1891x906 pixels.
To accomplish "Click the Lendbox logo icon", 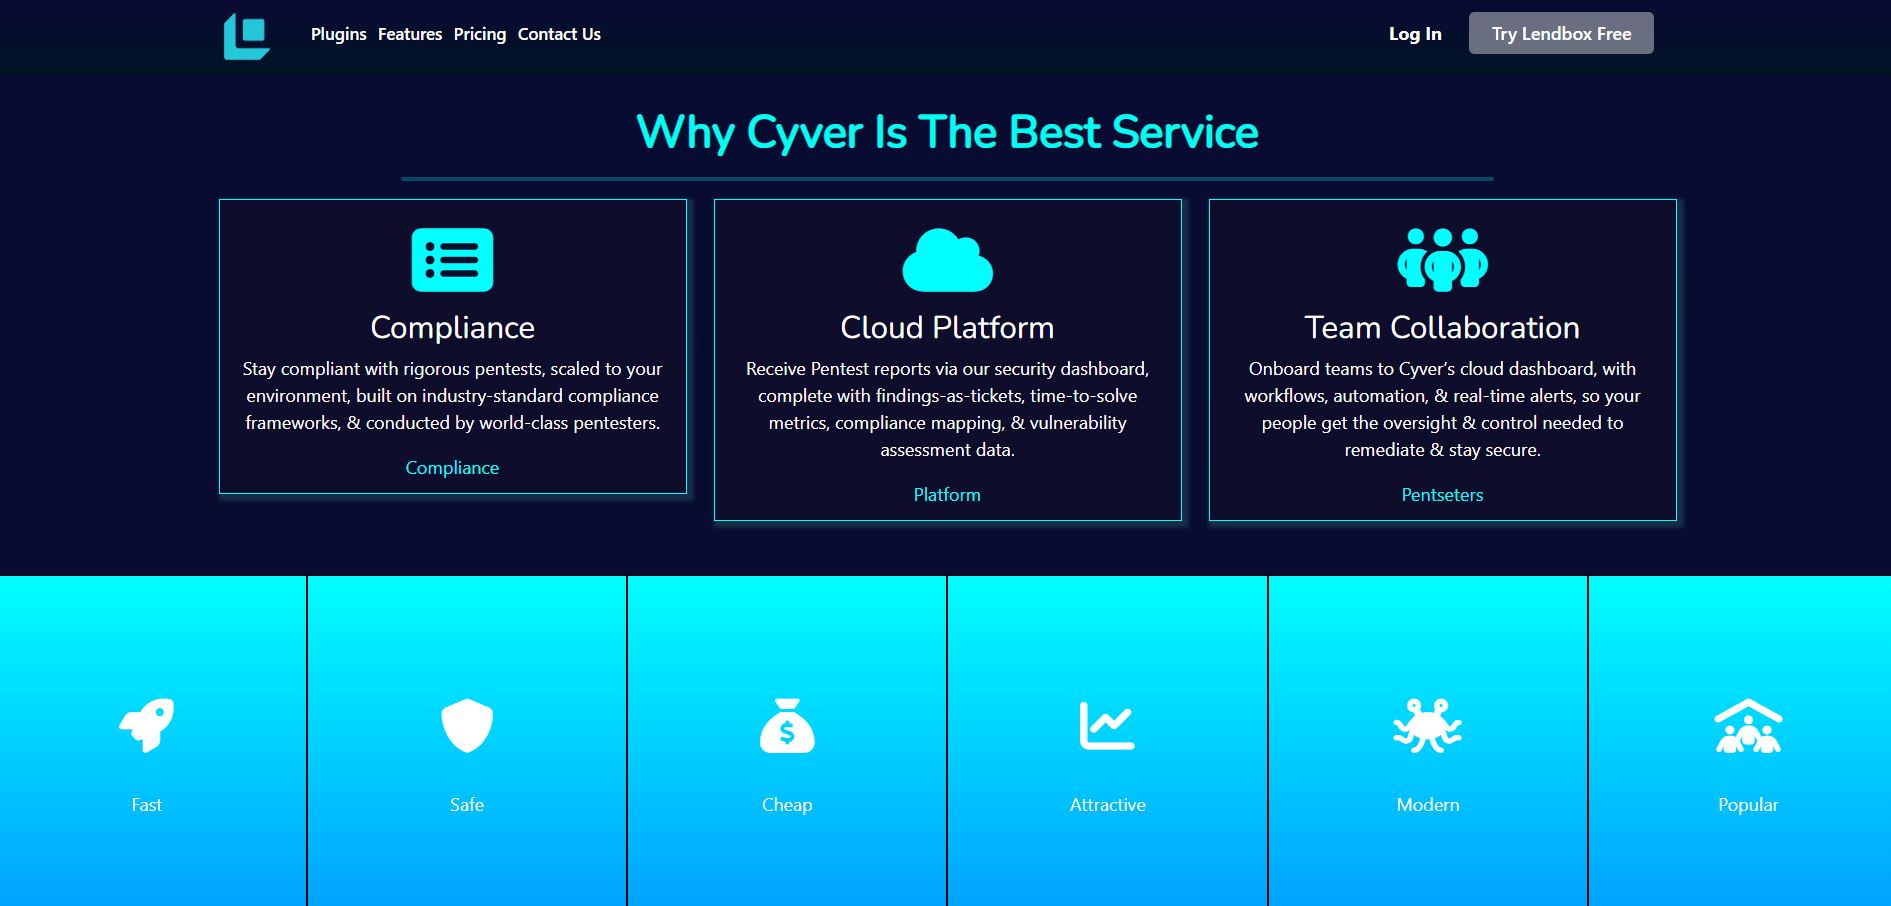I will (246, 36).
